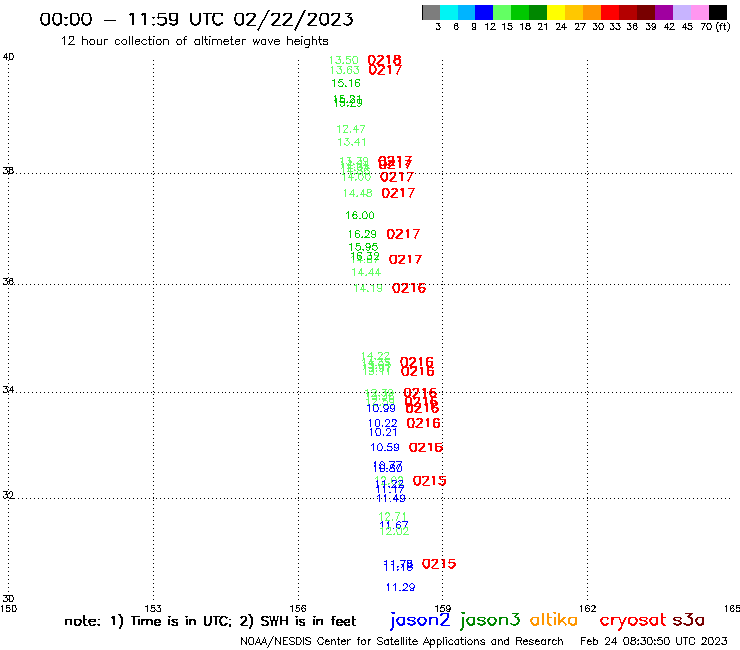Select wave height value 15.95
740x650 pixels.
(x=363, y=247)
